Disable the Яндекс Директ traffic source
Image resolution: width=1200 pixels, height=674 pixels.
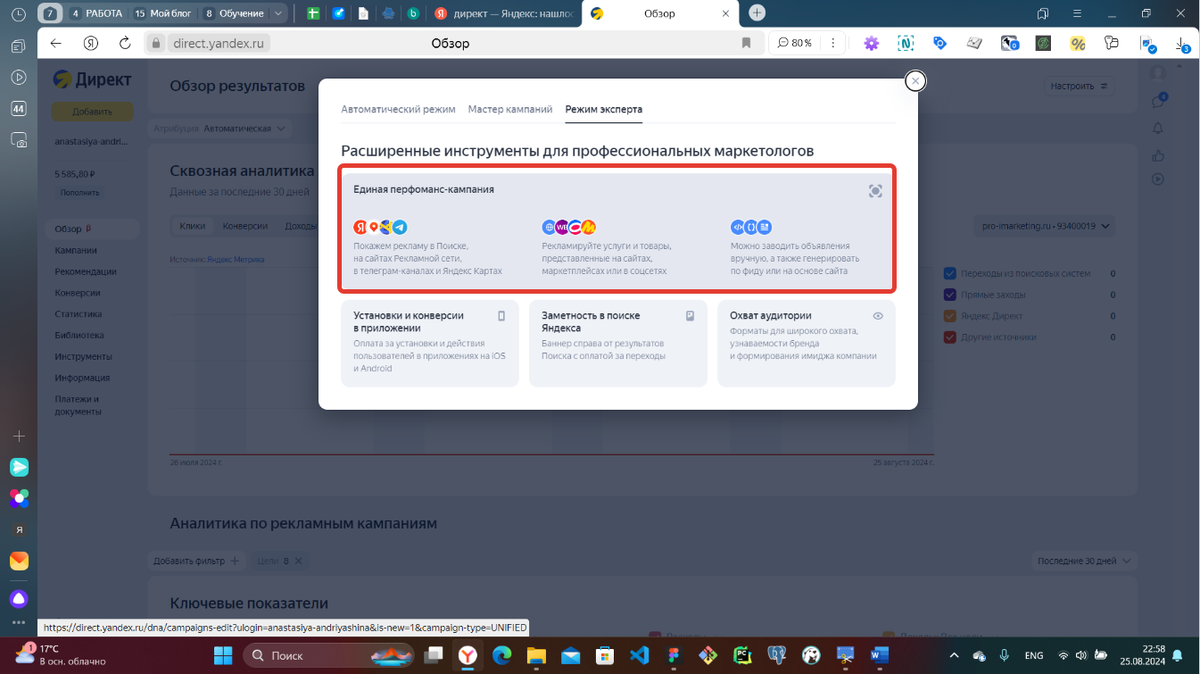click(948, 316)
